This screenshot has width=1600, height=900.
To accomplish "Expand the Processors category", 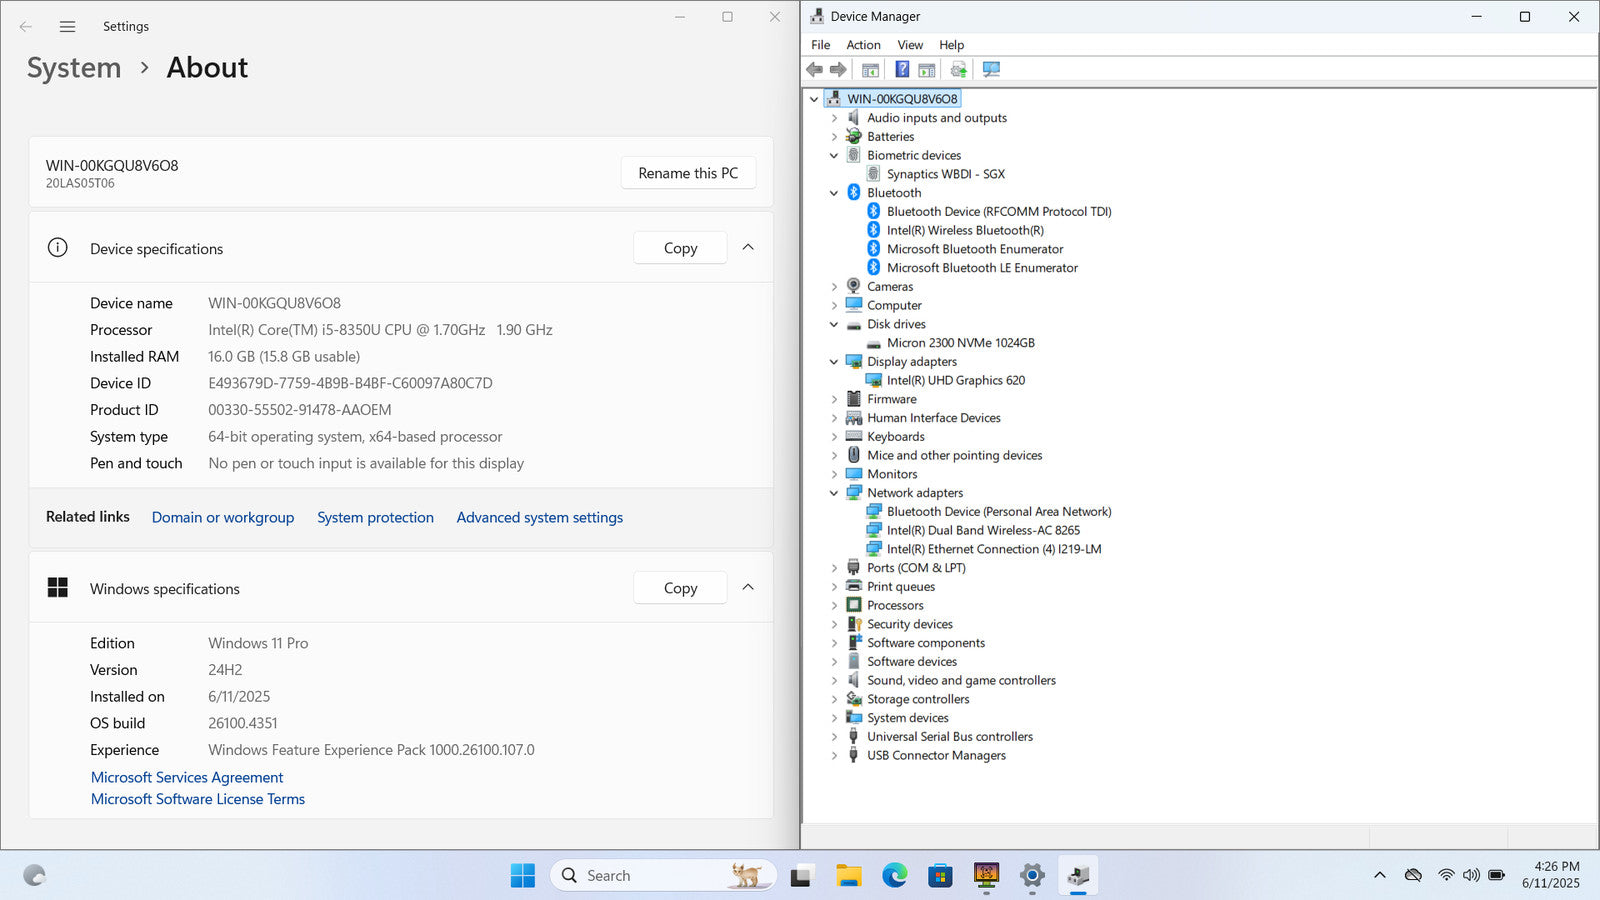I will click(x=834, y=605).
